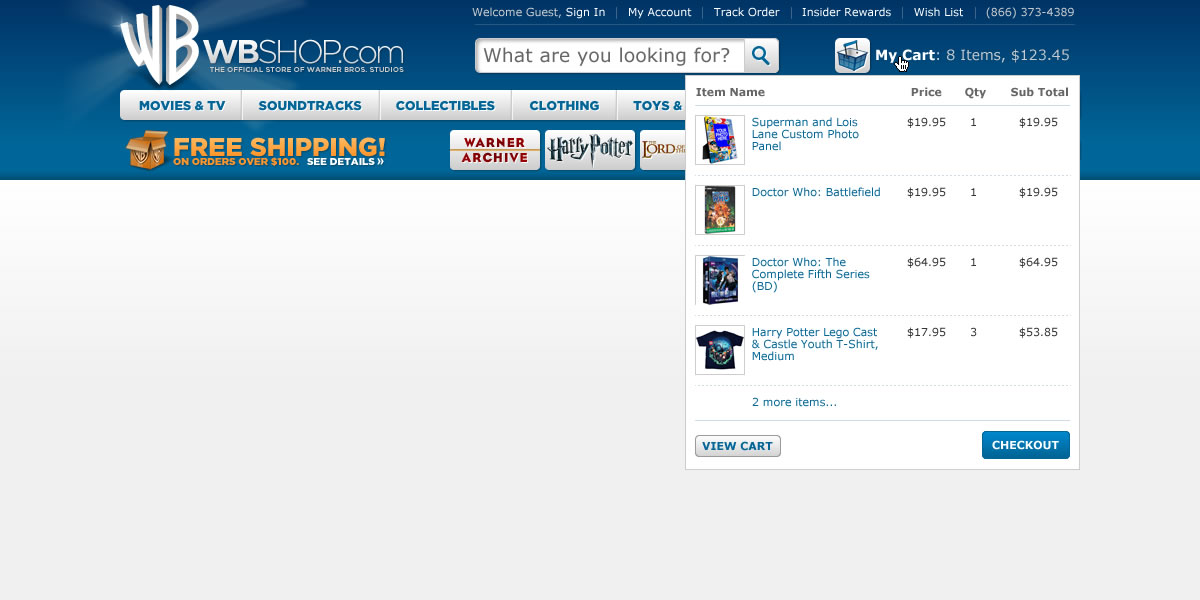
Task: Click the search input field
Action: [x=610, y=55]
